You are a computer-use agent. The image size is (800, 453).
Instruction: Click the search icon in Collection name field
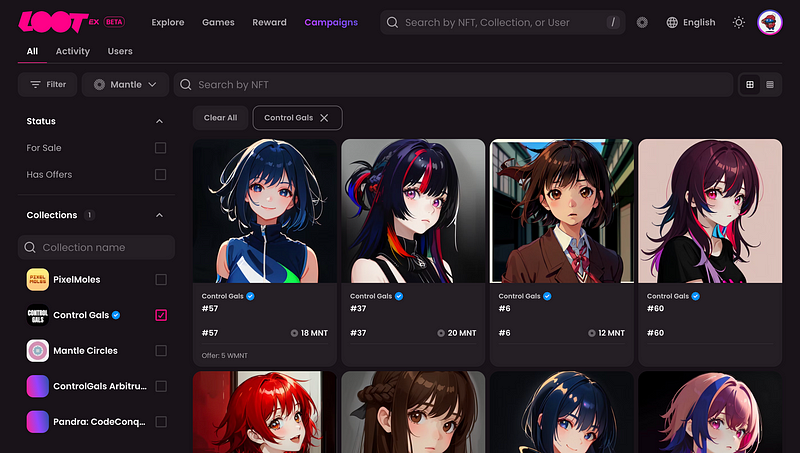tap(30, 247)
